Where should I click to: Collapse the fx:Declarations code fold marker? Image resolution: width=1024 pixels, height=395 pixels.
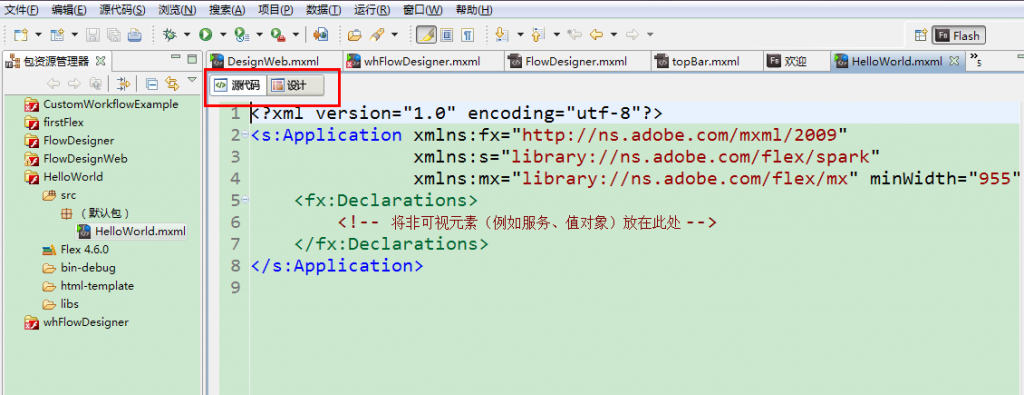246,200
